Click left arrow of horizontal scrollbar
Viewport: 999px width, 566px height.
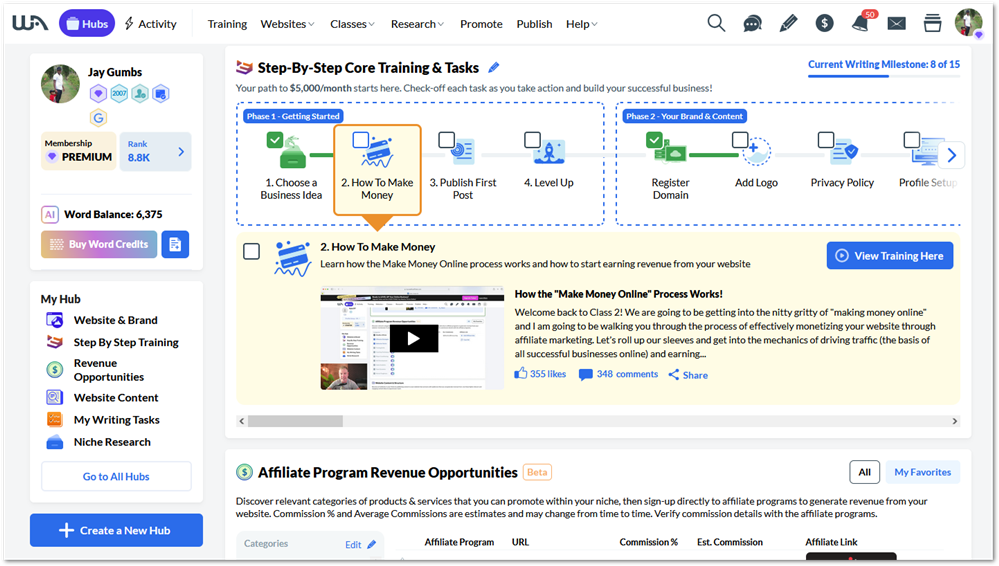click(x=241, y=421)
